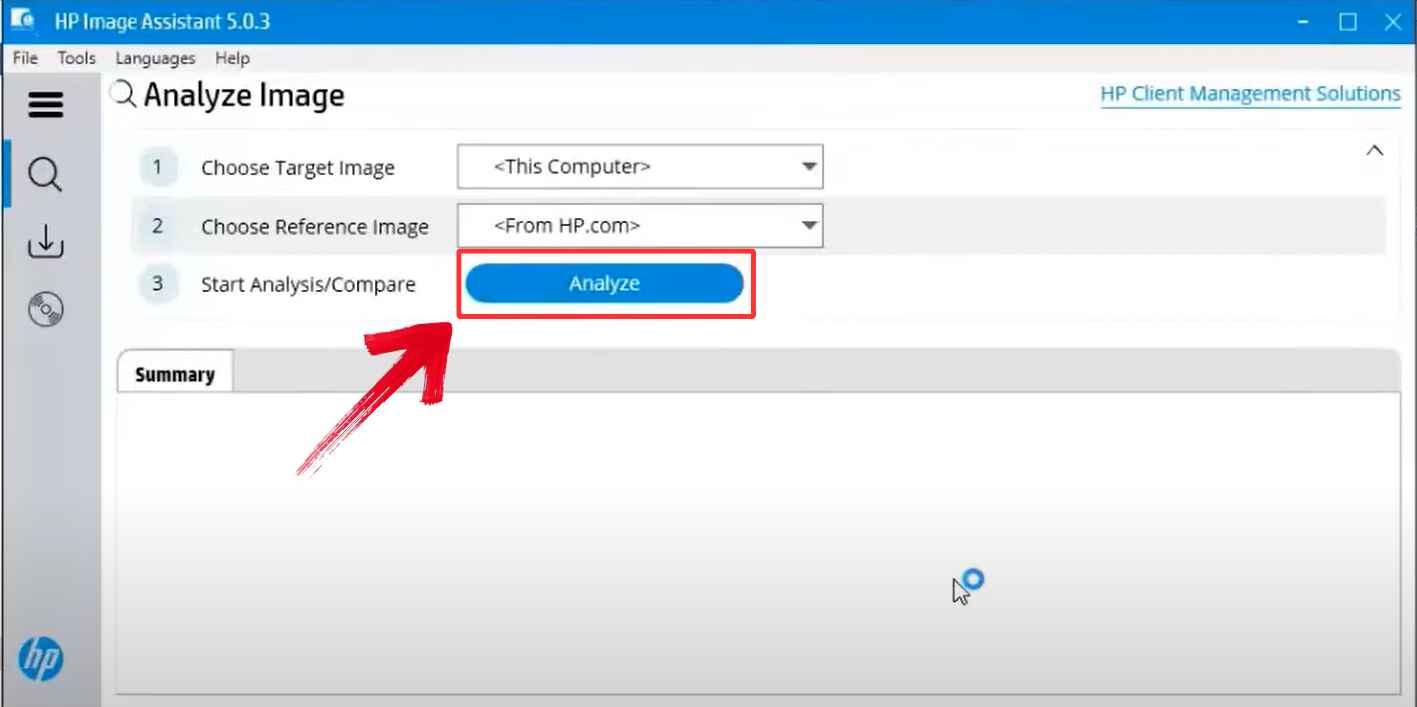Expand the Choose Target Image dropdown

point(640,167)
